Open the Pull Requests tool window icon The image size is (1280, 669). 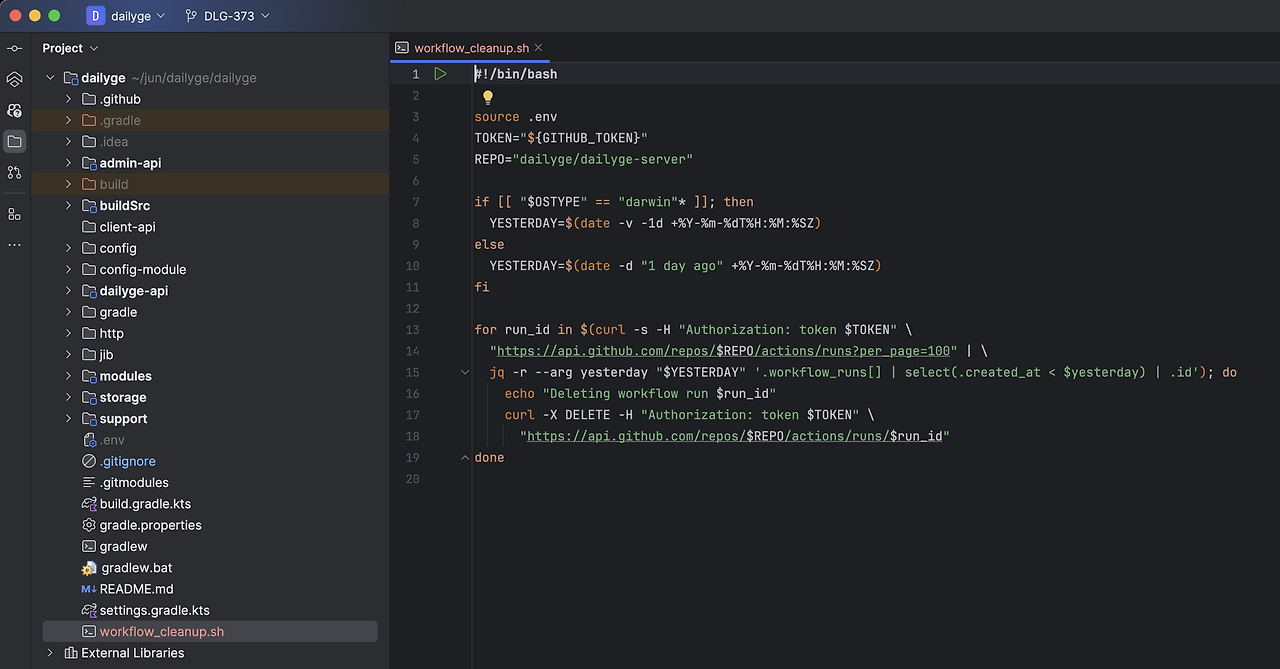click(x=14, y=173)
